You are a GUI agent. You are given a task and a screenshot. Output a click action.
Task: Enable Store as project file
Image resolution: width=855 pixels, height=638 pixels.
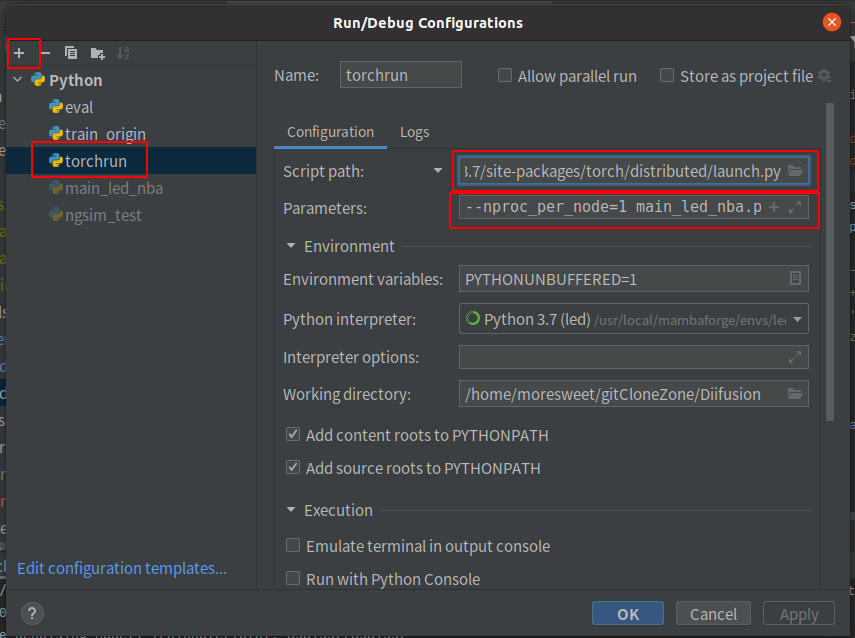tap(667, 75)
